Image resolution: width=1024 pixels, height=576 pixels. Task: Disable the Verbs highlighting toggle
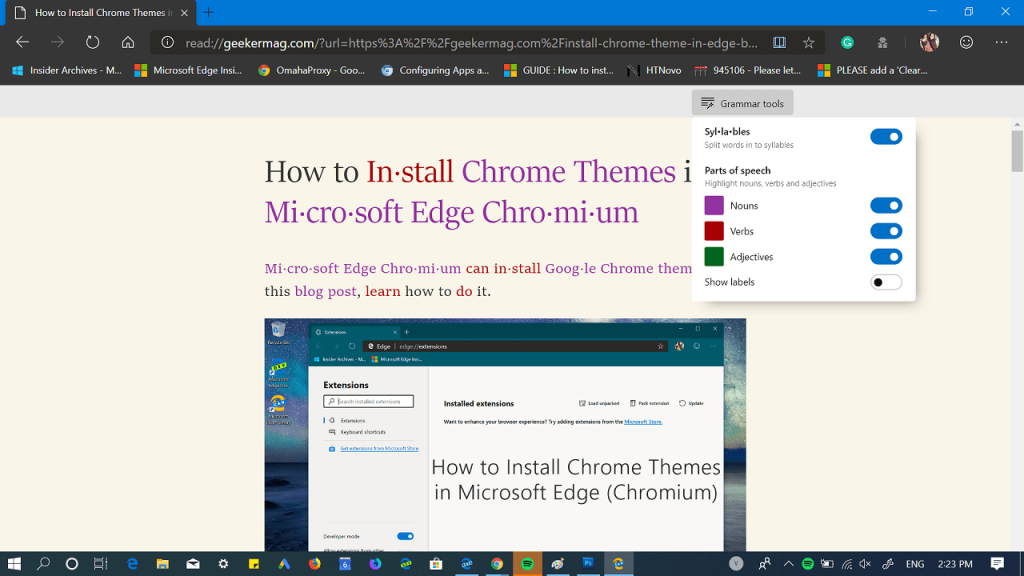click(886, 231)
